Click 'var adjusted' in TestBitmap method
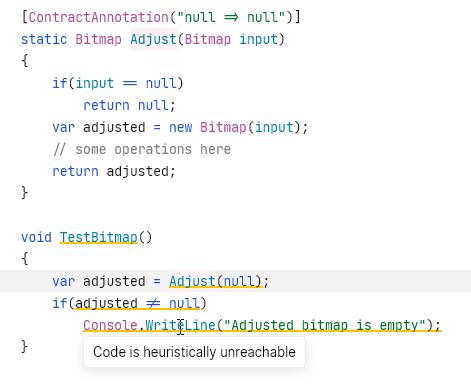 [x=99, y=281]
